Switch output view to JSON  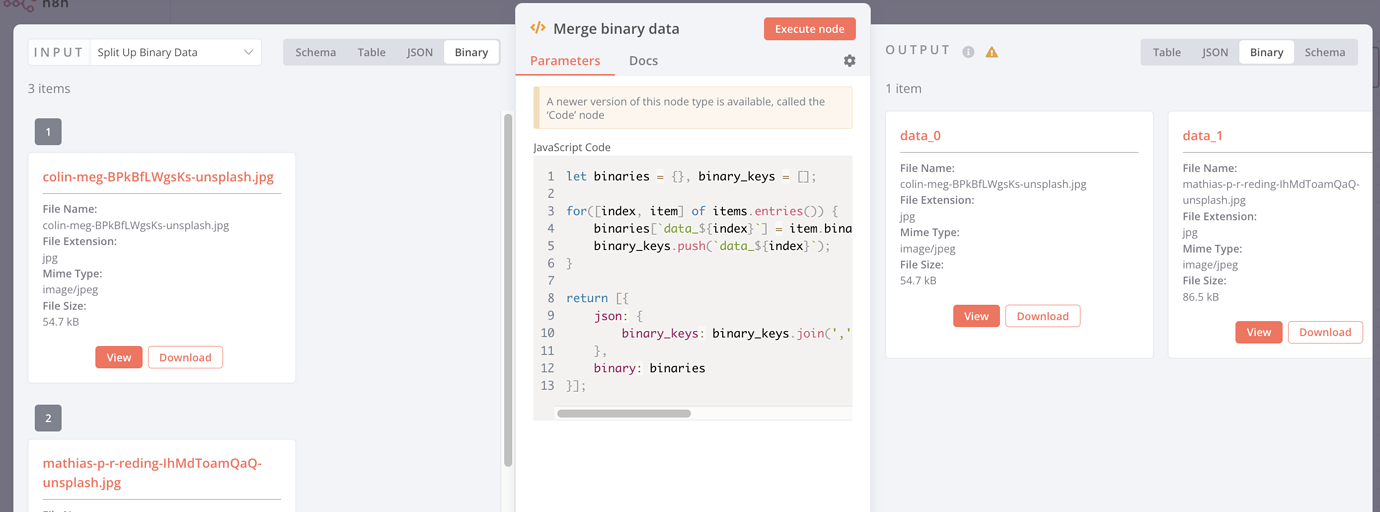[x=1214, y=52]
